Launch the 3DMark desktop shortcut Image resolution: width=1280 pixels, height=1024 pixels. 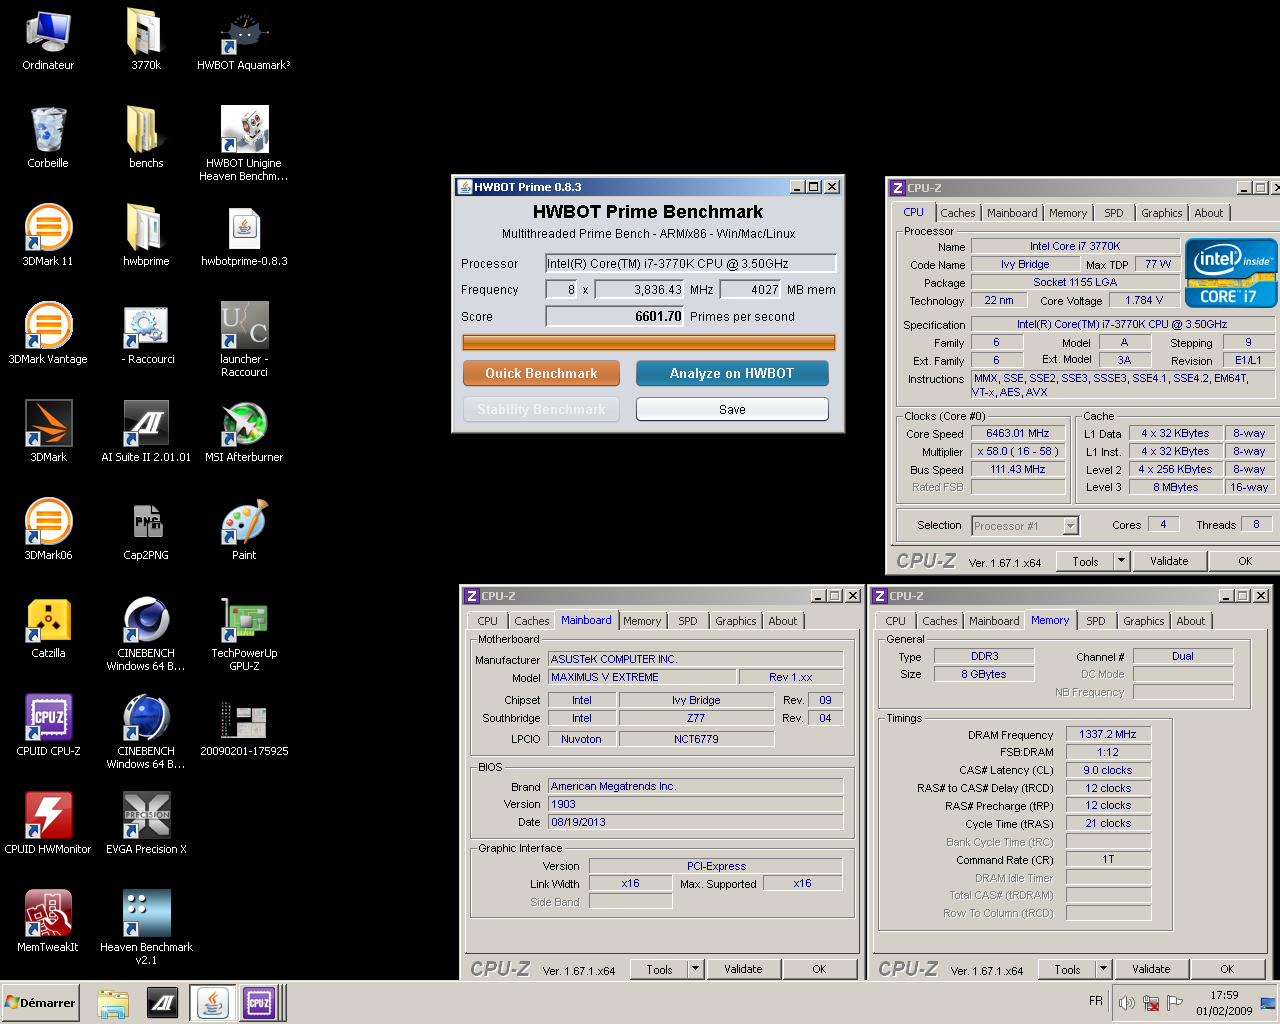coord(48,432)
